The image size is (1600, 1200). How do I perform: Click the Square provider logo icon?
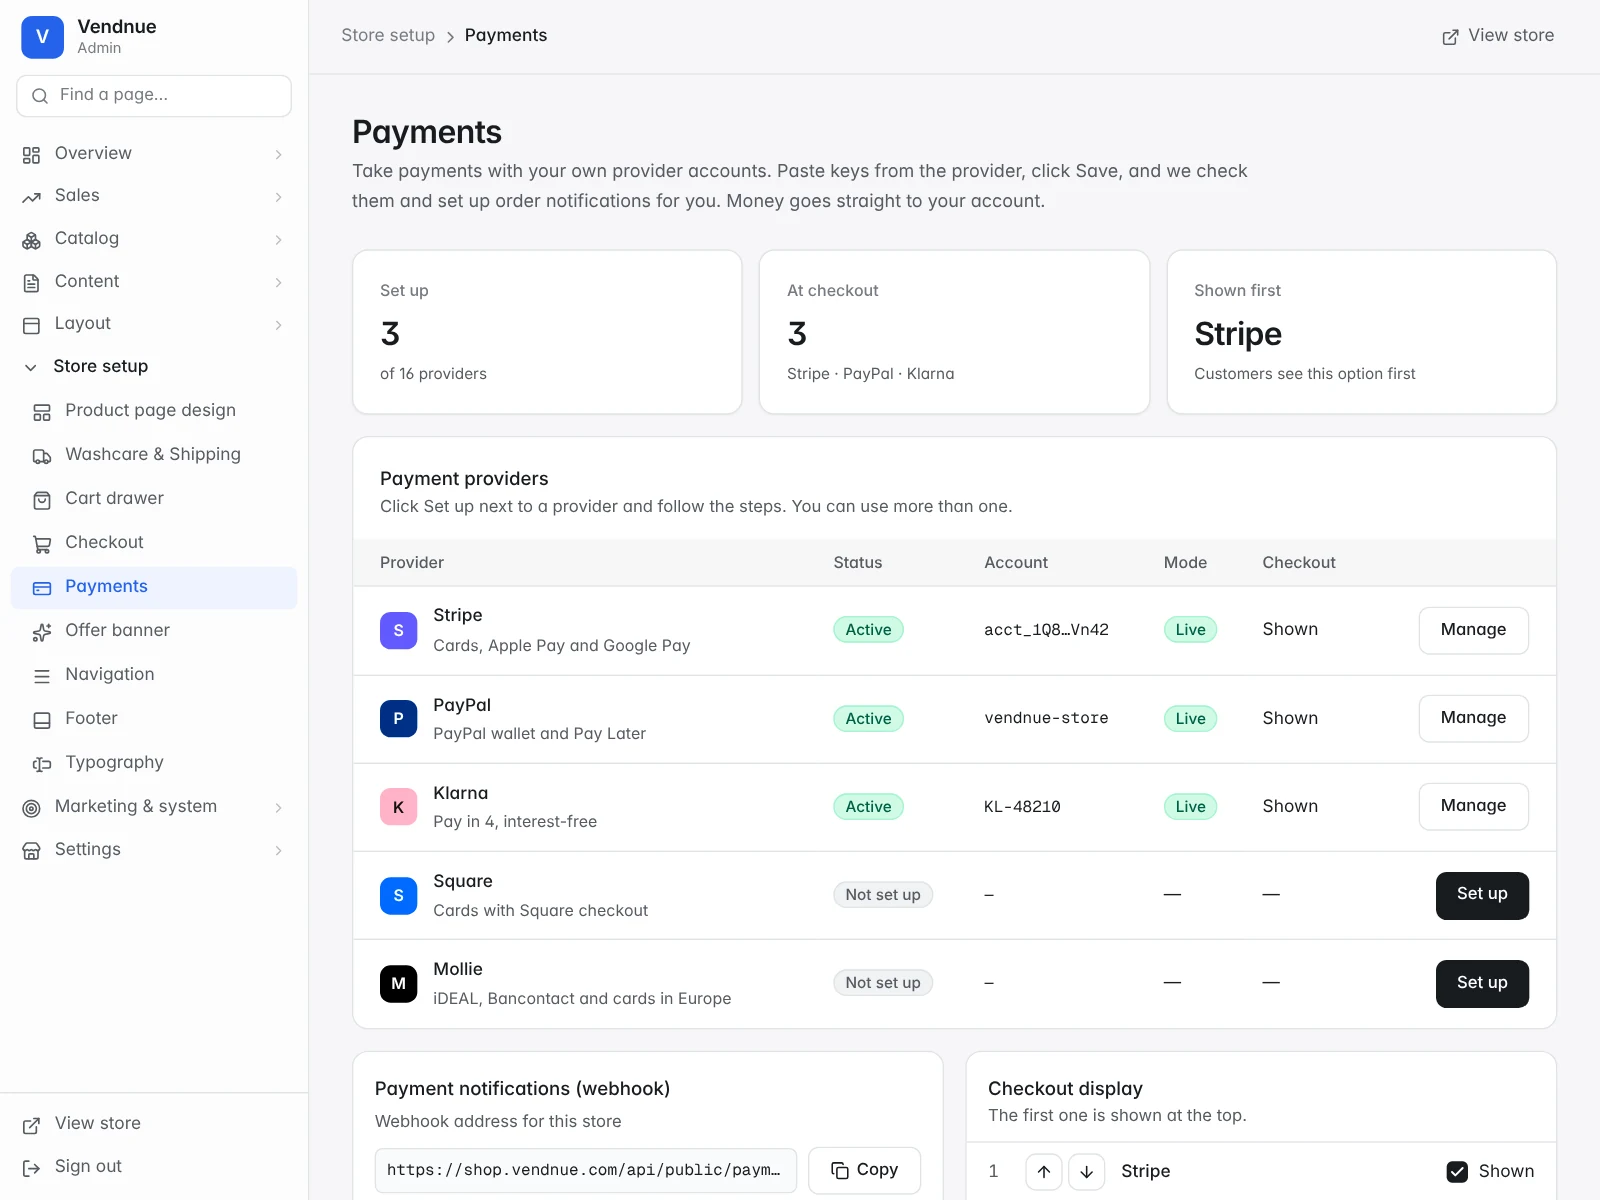(398, 895)
